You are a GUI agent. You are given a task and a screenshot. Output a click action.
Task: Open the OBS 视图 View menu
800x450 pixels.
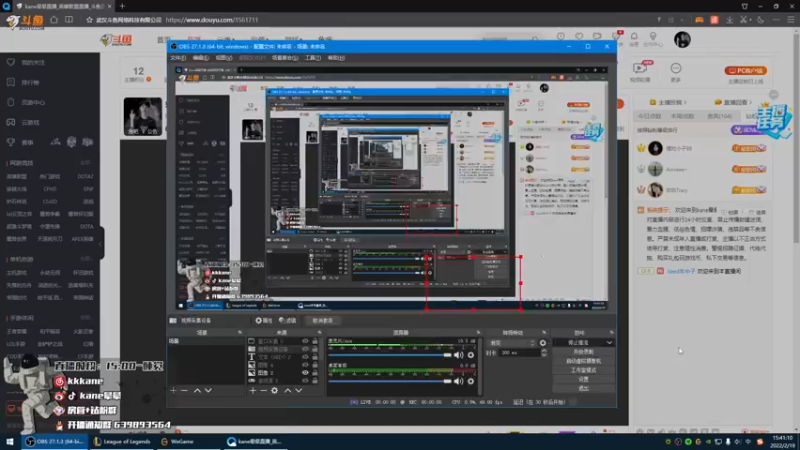click(223, 58)
